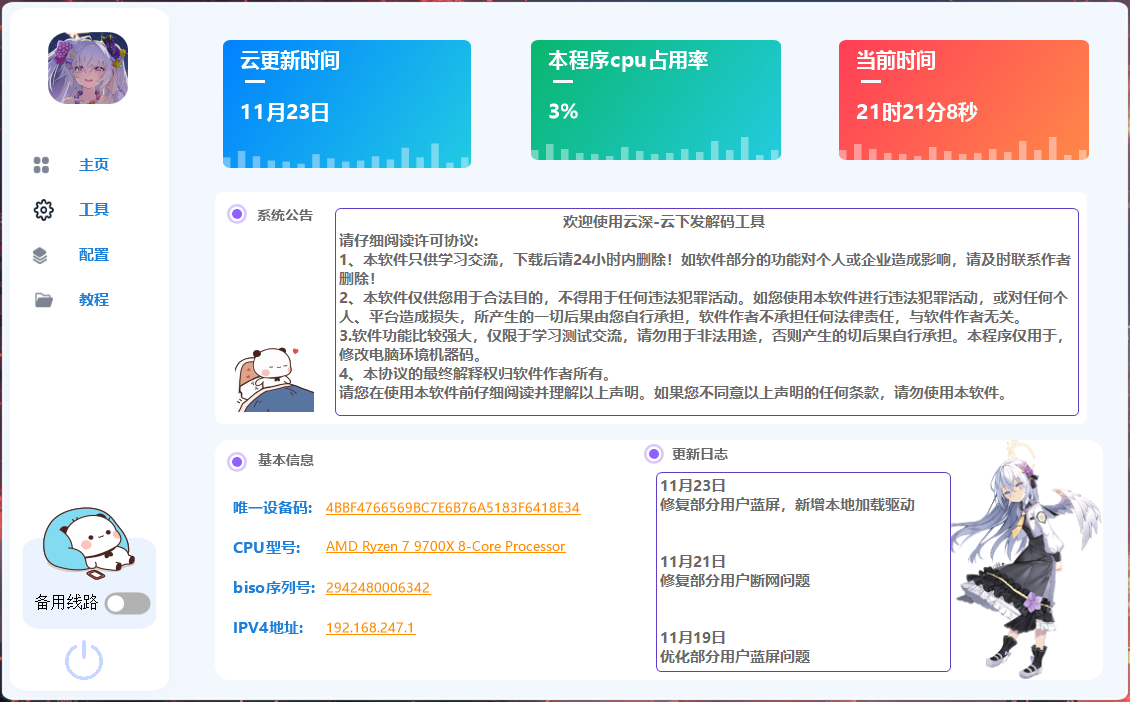Click the power button at the sidebar bottom
This screenshot has height=702, width=1130.
pyautogui.click(x=83, y=660)
